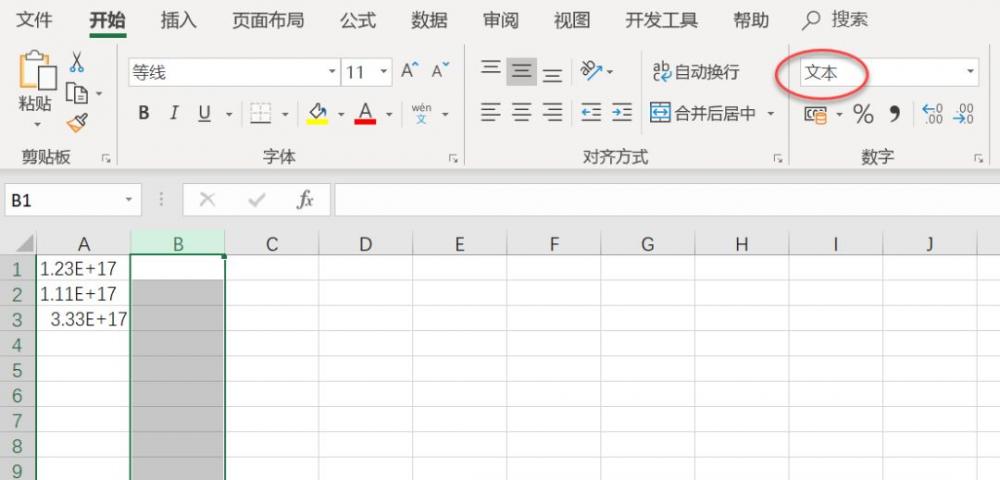The height and width of the screenshot is (480, 1000).
Task: Decrease decimal places icon
Action: tap(963, 114)
